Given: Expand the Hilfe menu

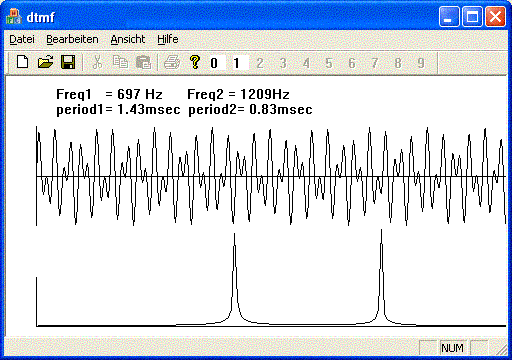Looking at the screenshot, I should [168, 39].
